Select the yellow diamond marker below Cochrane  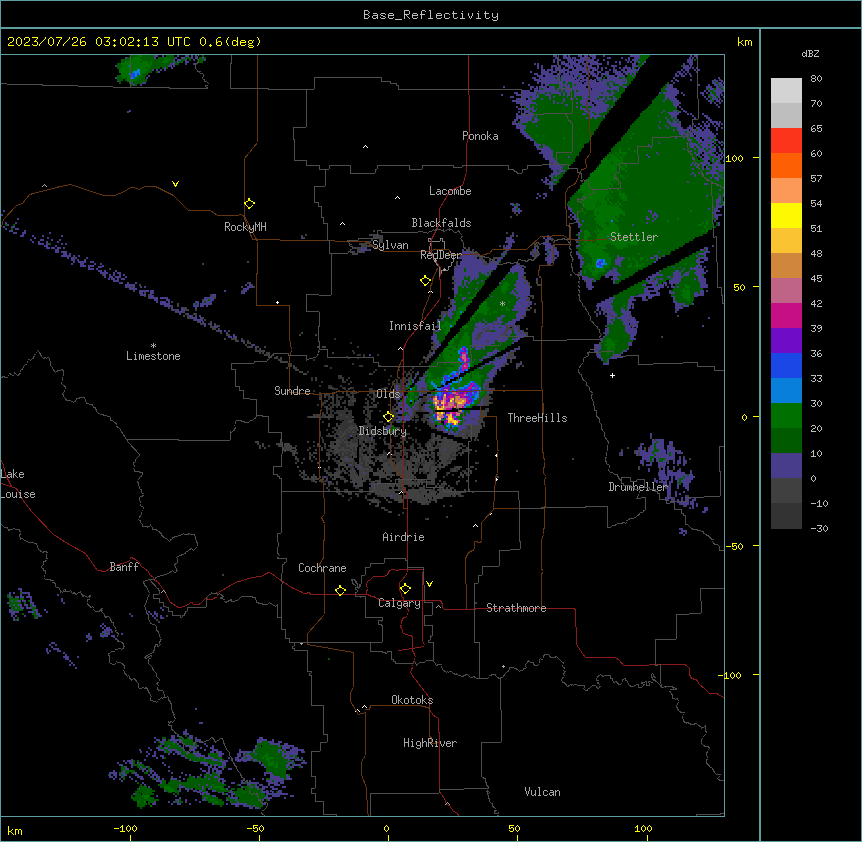(x=340, y=590)
